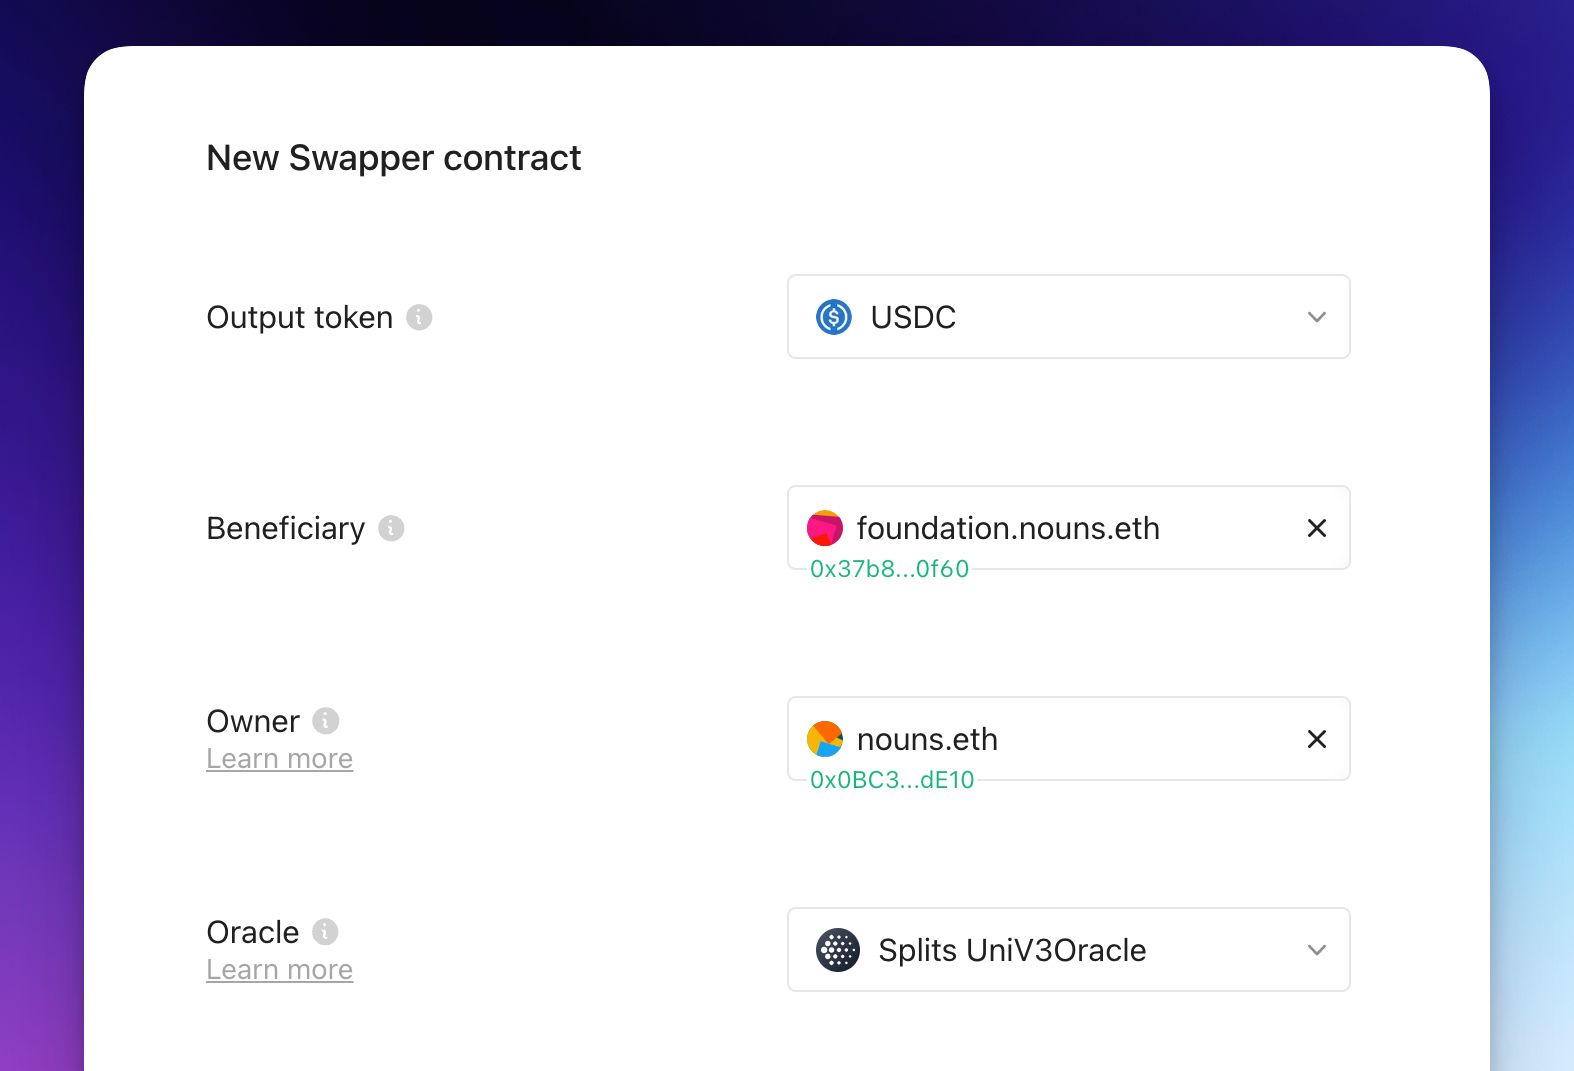This screenshot has height=1071, width=1574.
Task: Expand the Output token chevron
Action: click(1317, 317)
